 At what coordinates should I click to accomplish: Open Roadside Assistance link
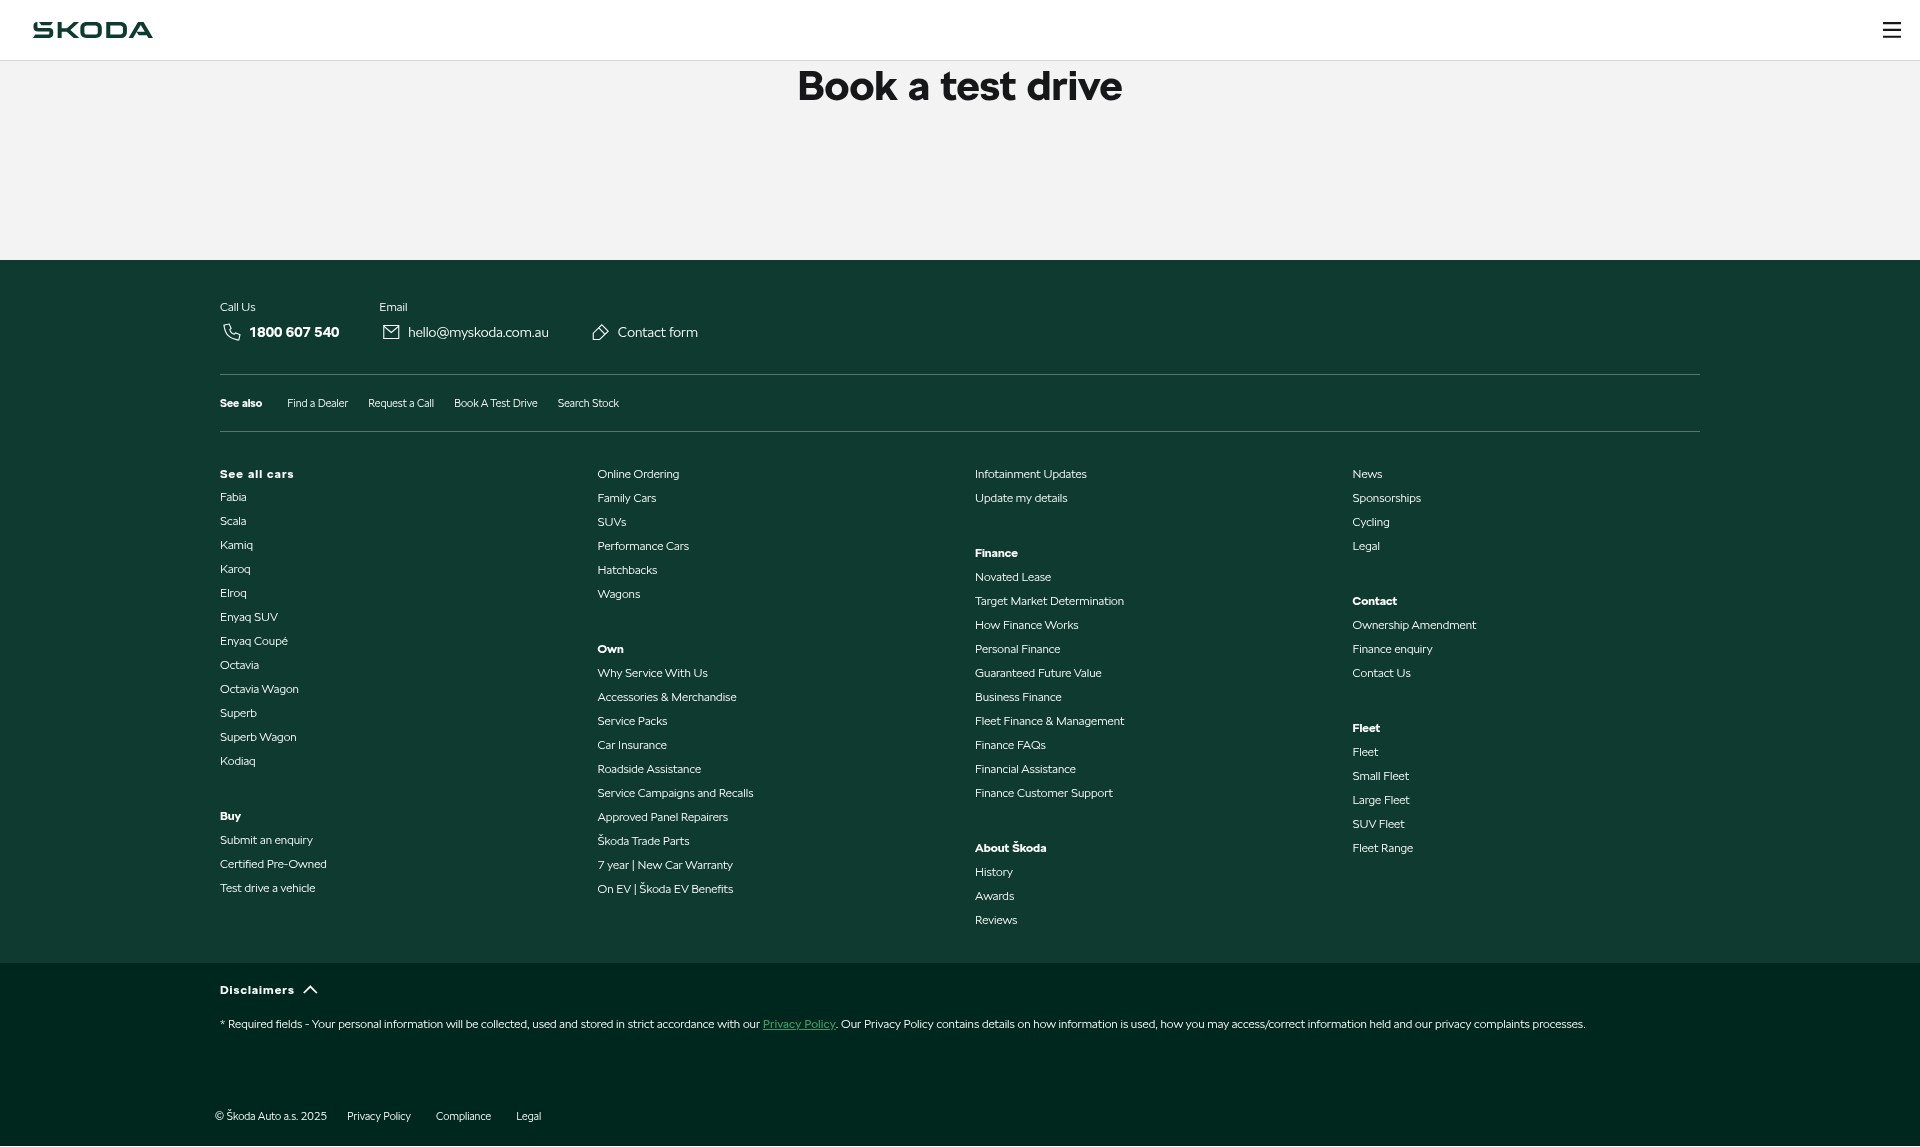tap(649, 770)
